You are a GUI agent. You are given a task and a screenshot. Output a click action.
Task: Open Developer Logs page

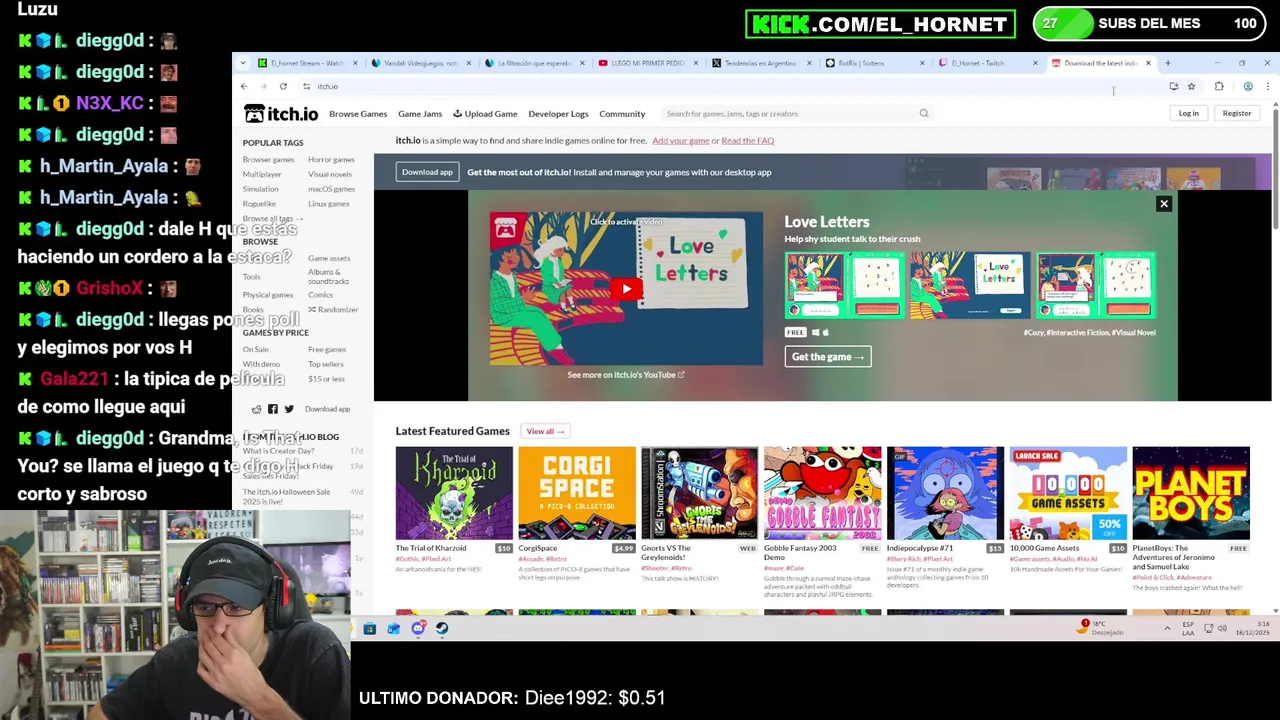pos(558,114)
